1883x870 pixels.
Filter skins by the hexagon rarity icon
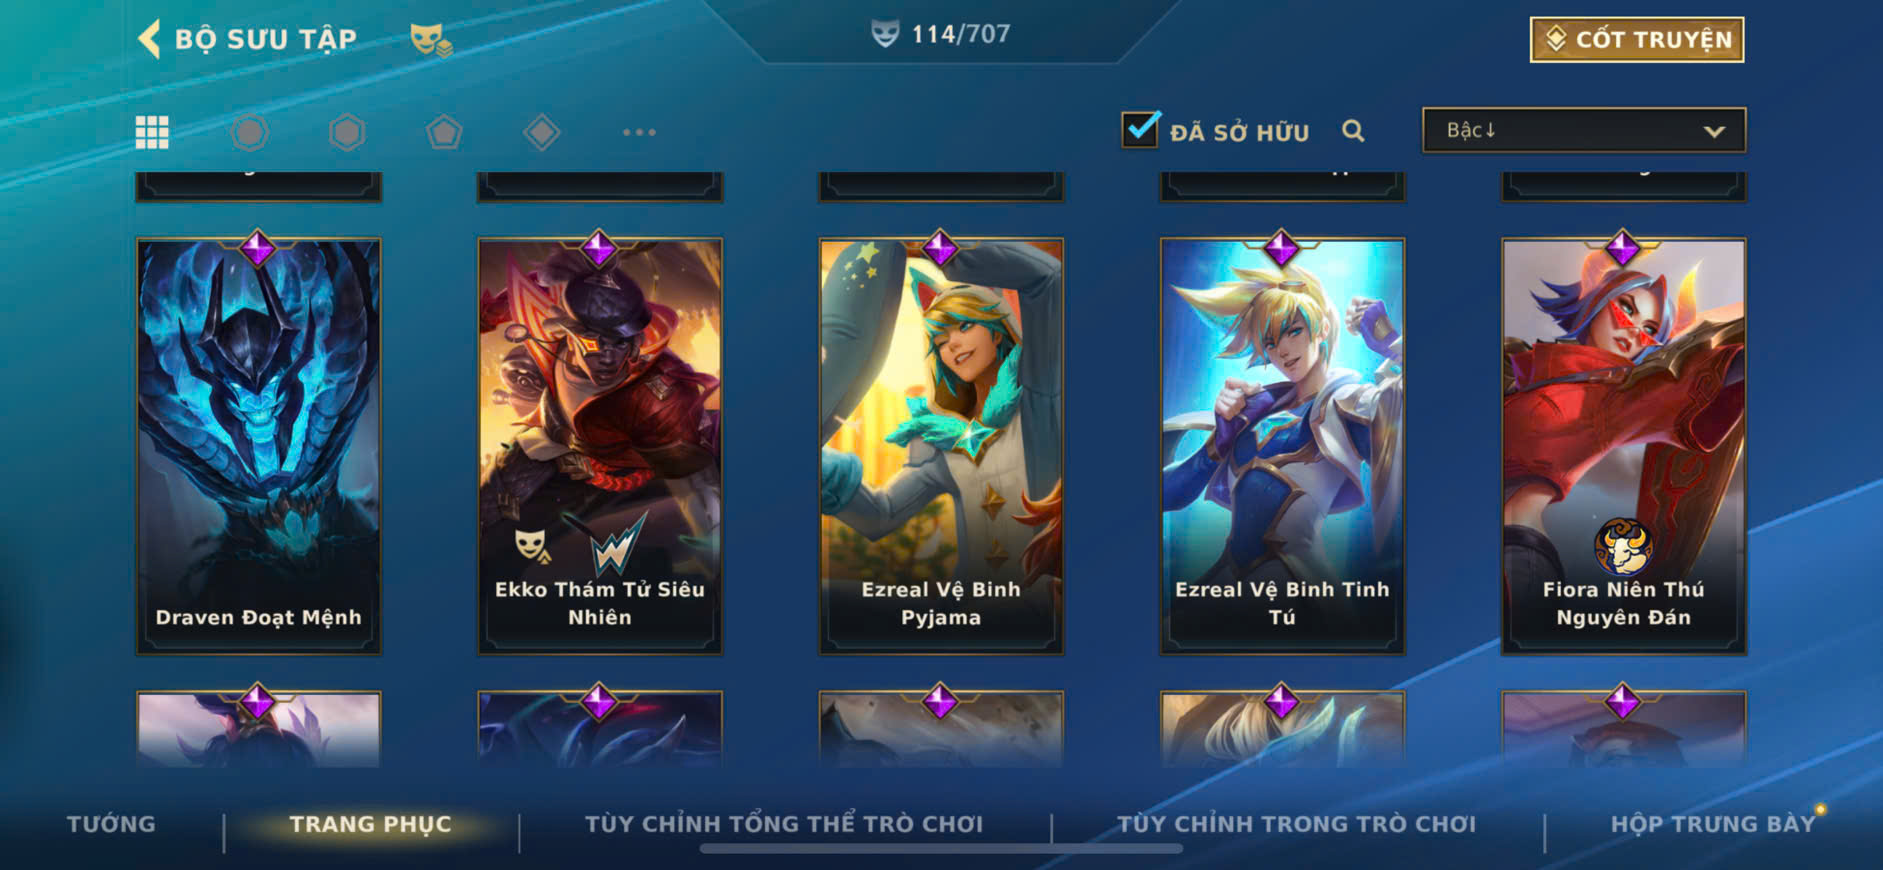click(347, 132)
